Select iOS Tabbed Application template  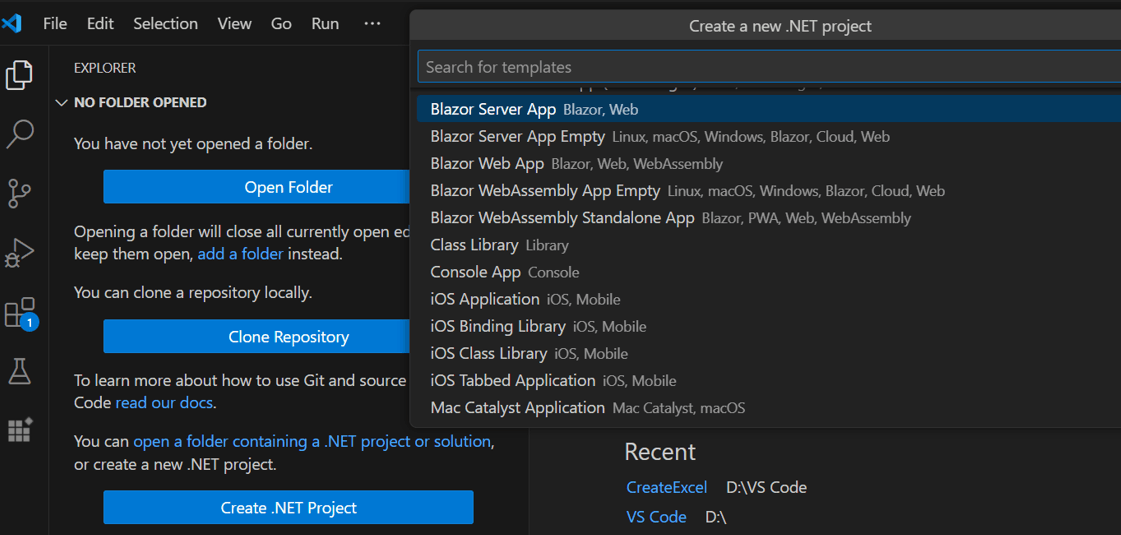tap(769, 381)
